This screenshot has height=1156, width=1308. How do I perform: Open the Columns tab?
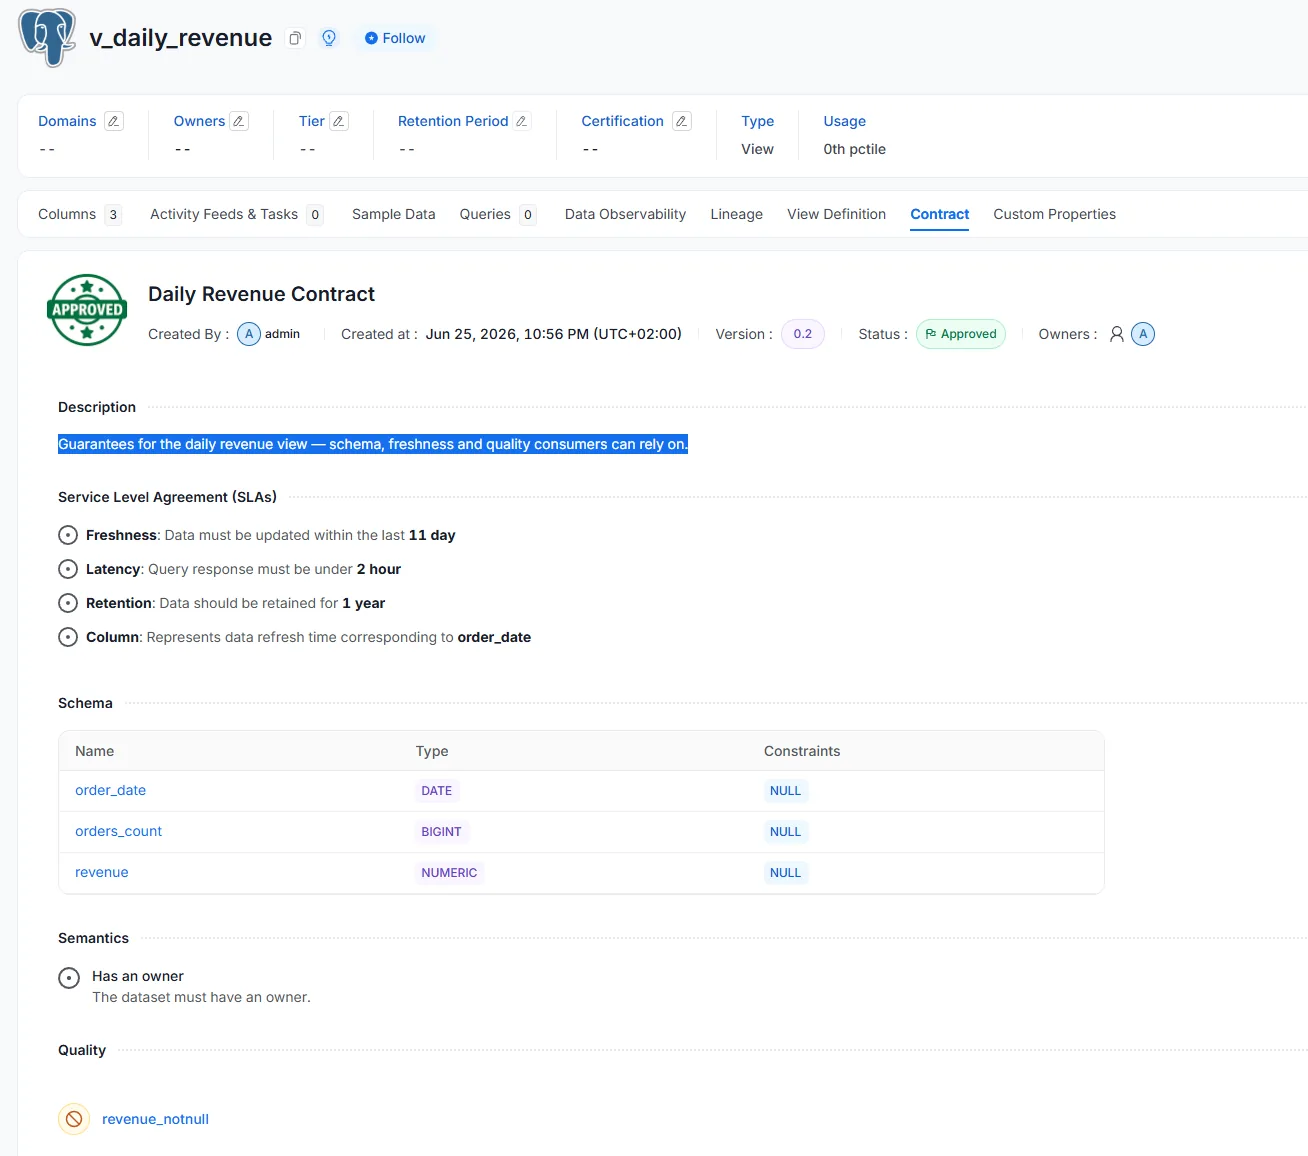(79, 214)
